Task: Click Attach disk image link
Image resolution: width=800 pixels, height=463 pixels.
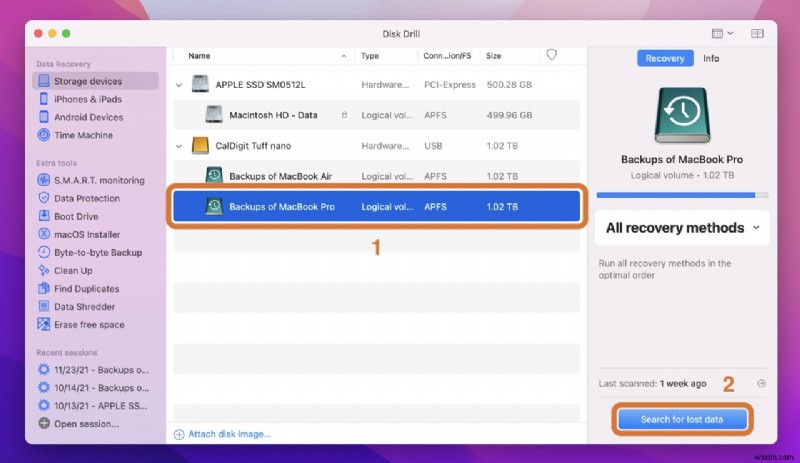Action: [222, 434]
